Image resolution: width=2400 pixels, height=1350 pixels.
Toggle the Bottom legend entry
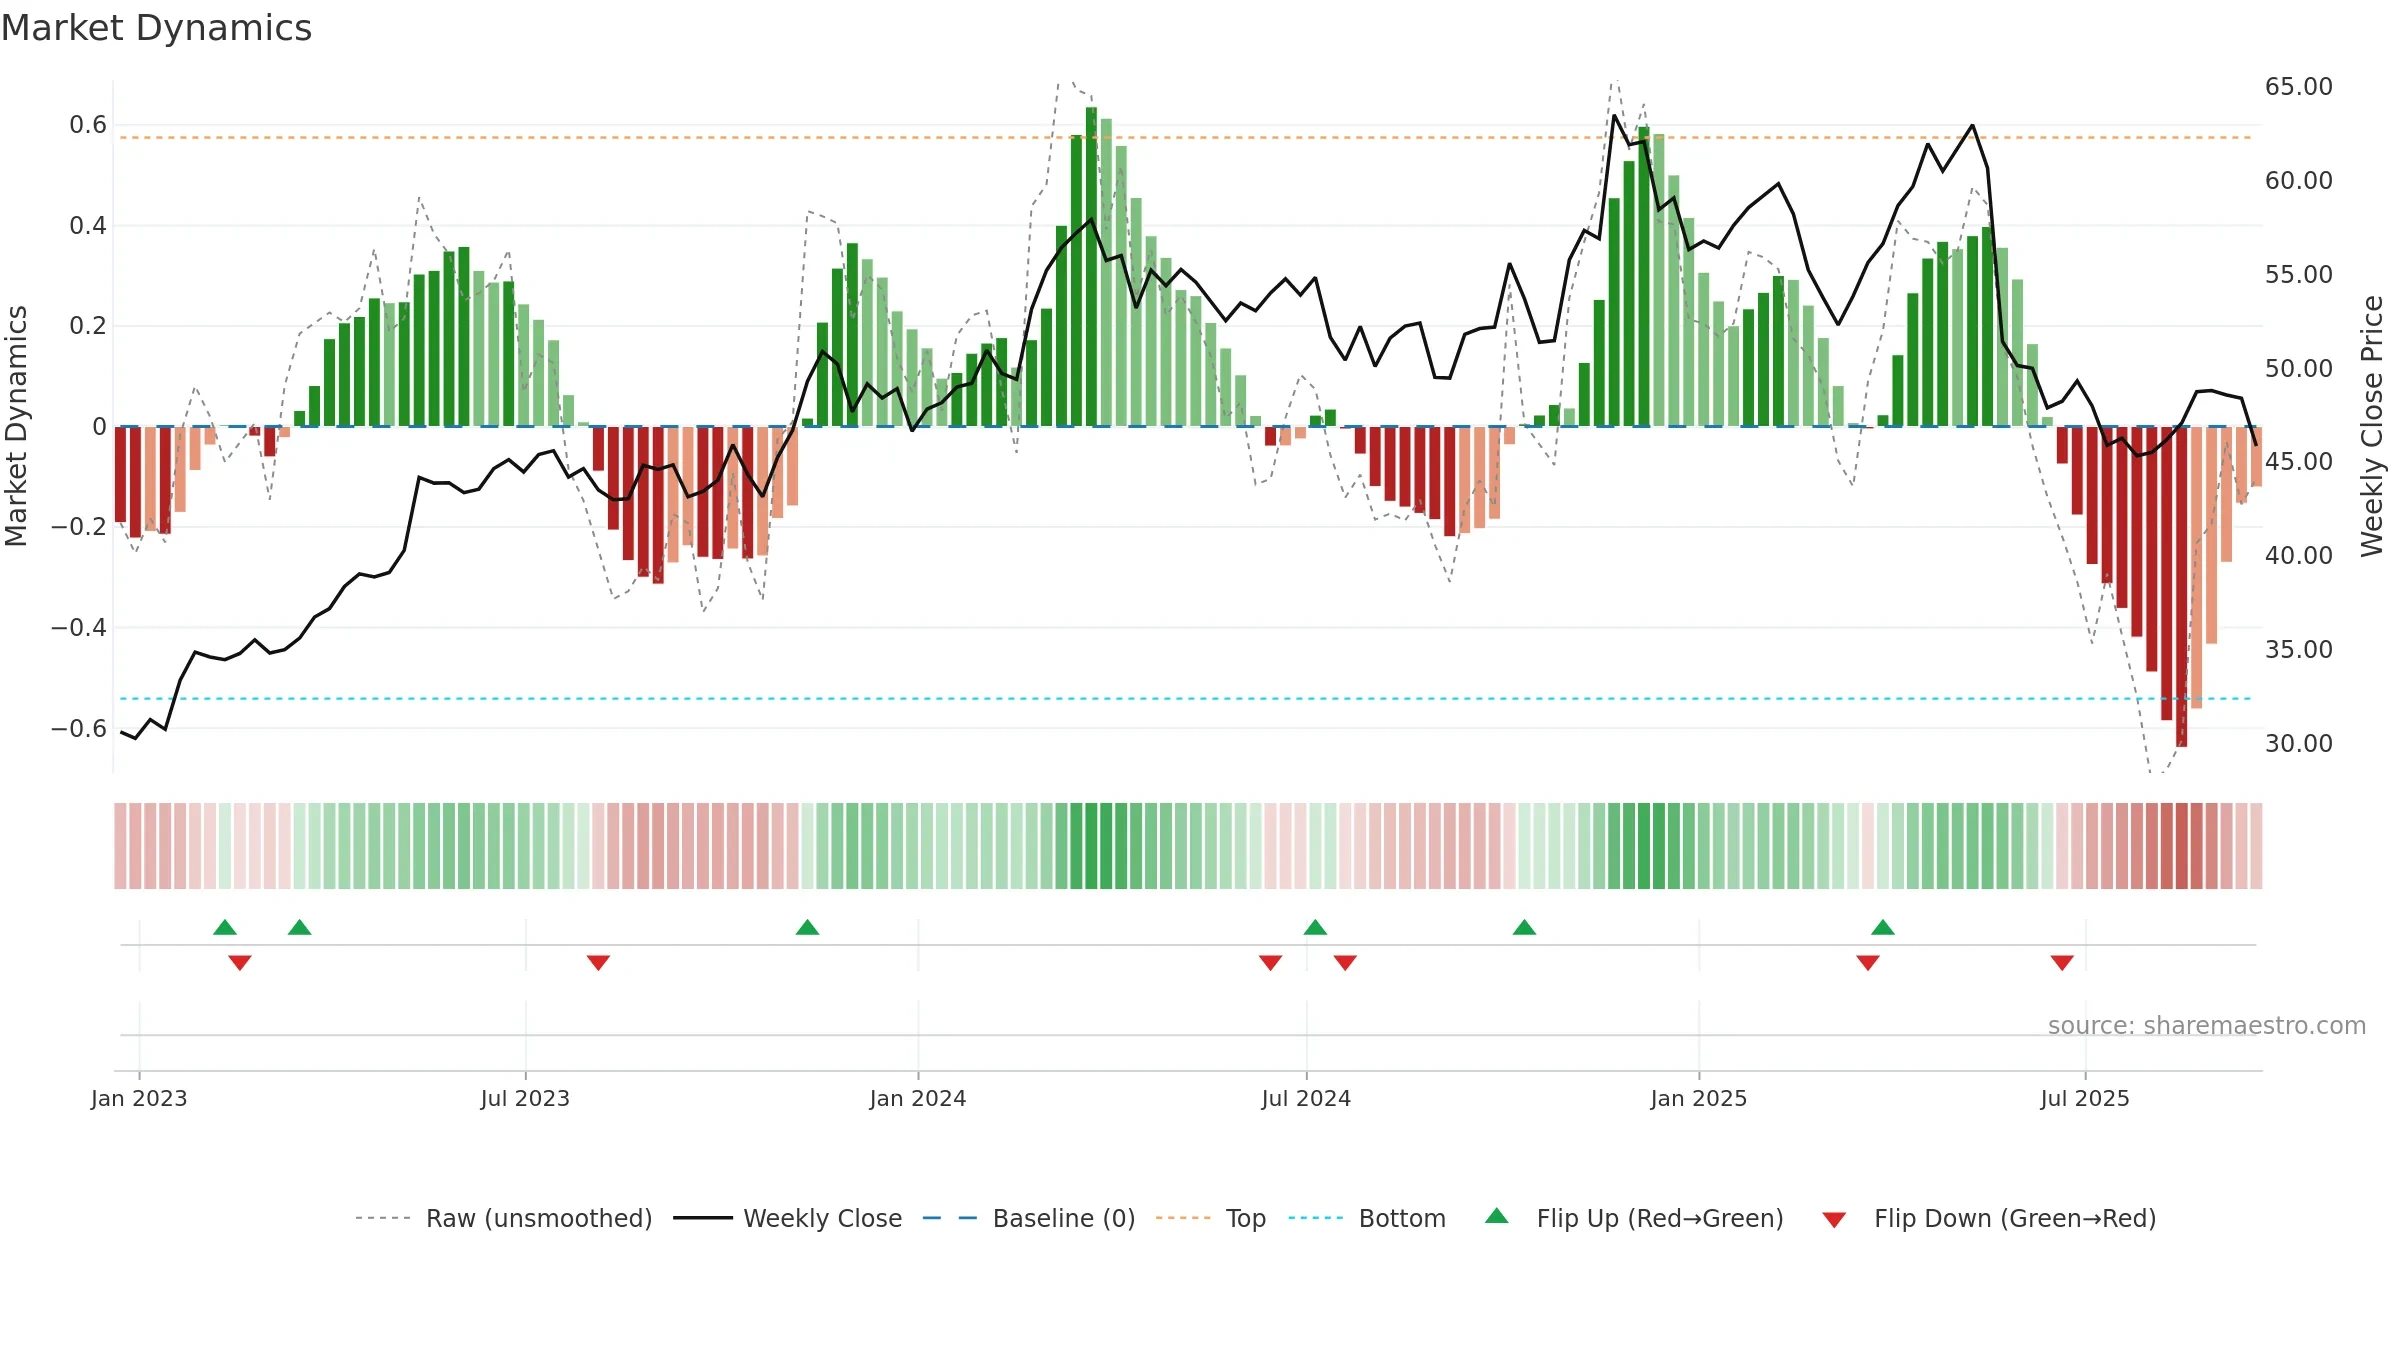[x=1402, y=1218]
